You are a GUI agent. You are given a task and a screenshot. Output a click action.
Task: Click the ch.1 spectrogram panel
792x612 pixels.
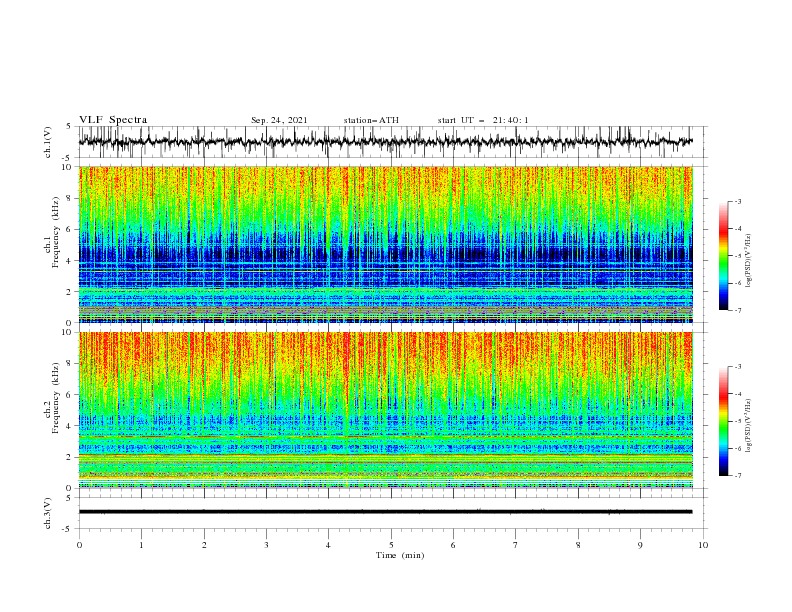pos(386,244)
